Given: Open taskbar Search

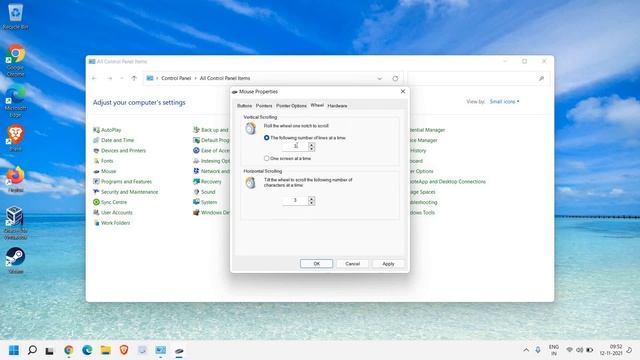Looking at the screenshot, I should pyautogui.click(x=32, y=350).
